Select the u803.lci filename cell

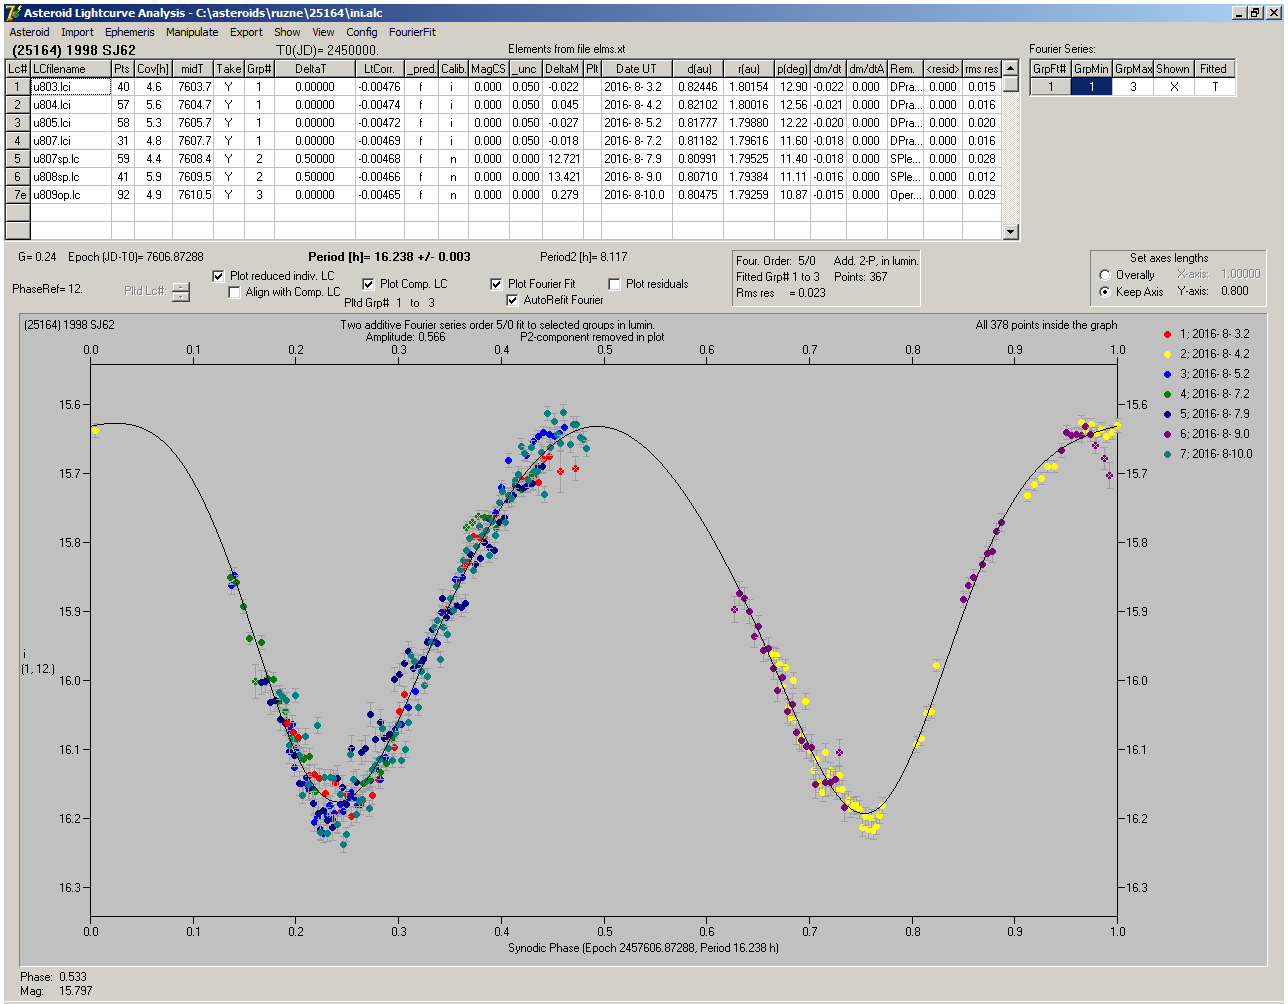click(x=70, y=87)
